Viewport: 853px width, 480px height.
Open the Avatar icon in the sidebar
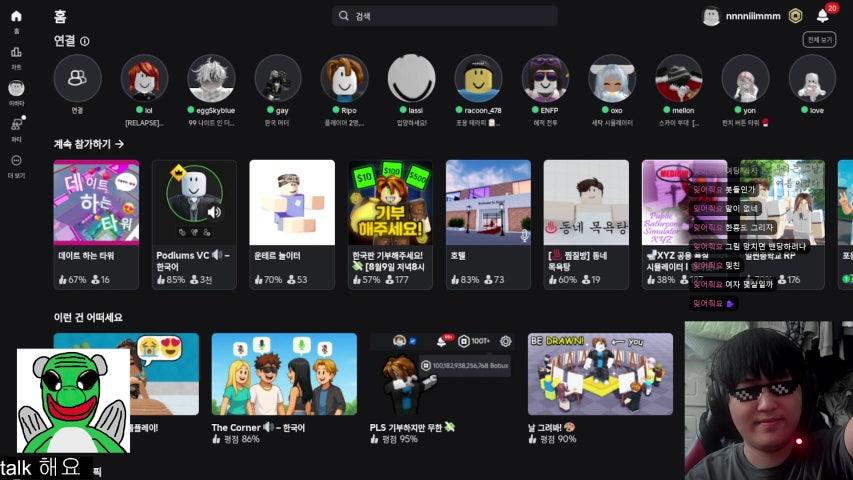coord(16,88)
